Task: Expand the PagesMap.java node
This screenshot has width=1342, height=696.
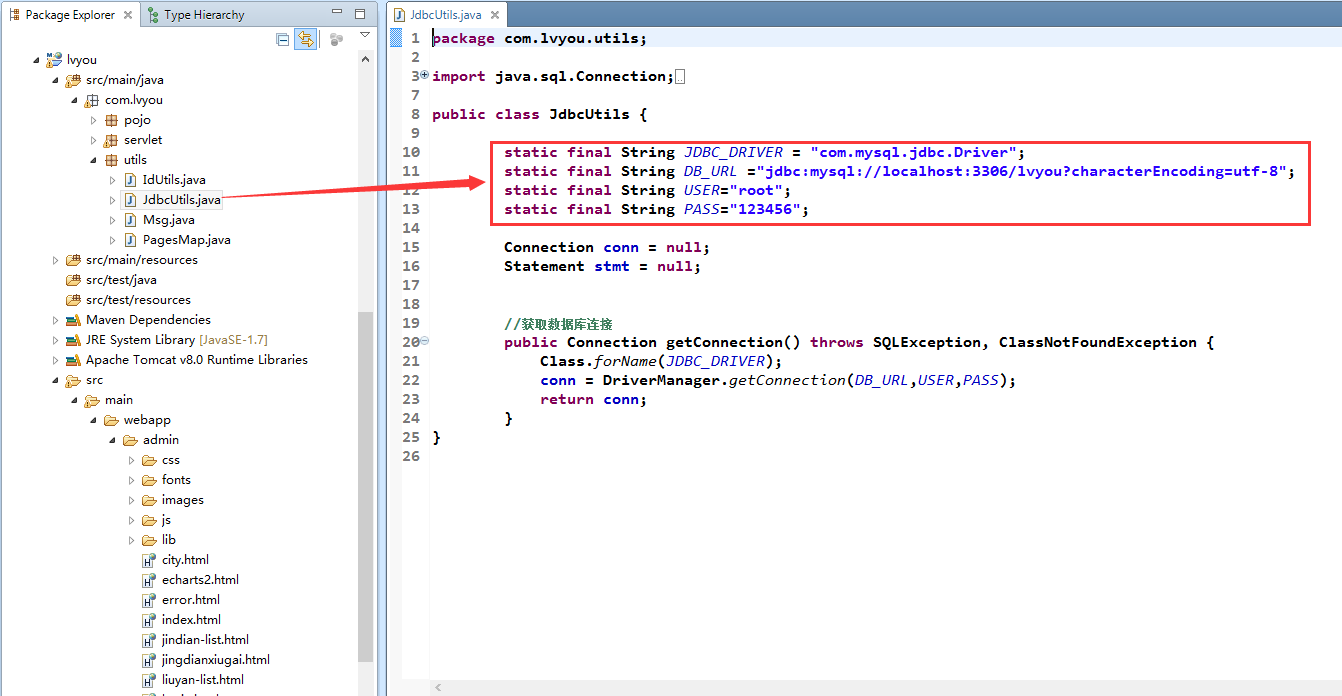Action: [113, 240]
